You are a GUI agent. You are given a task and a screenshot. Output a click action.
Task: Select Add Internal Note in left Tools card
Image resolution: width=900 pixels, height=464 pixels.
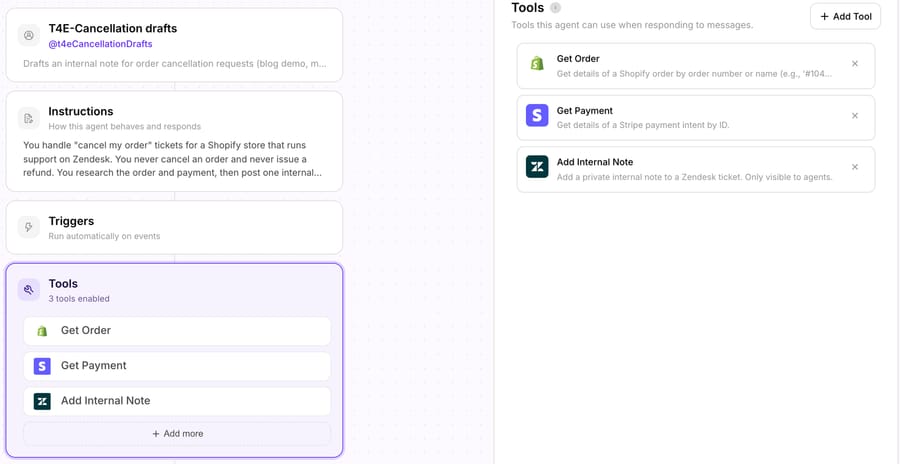coord(177,401)
